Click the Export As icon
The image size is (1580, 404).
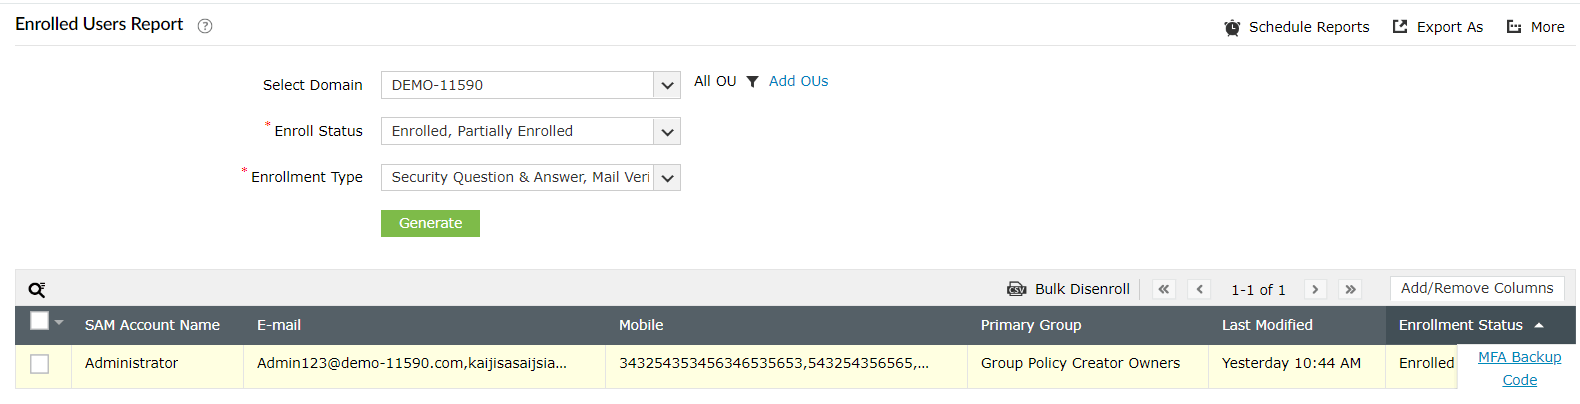click(x=1400, y=27)
